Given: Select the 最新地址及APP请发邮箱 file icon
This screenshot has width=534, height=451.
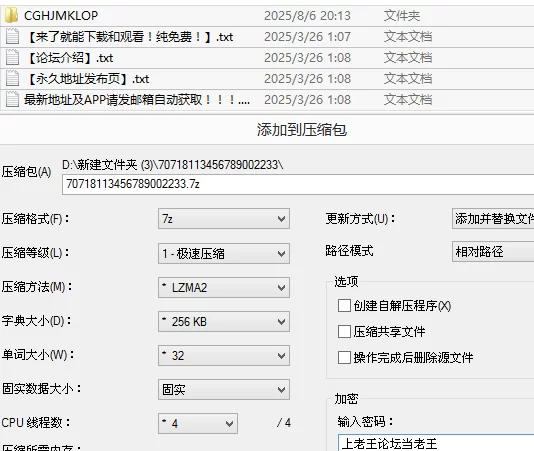Looking at the screenshot, I should coord(12,100).
